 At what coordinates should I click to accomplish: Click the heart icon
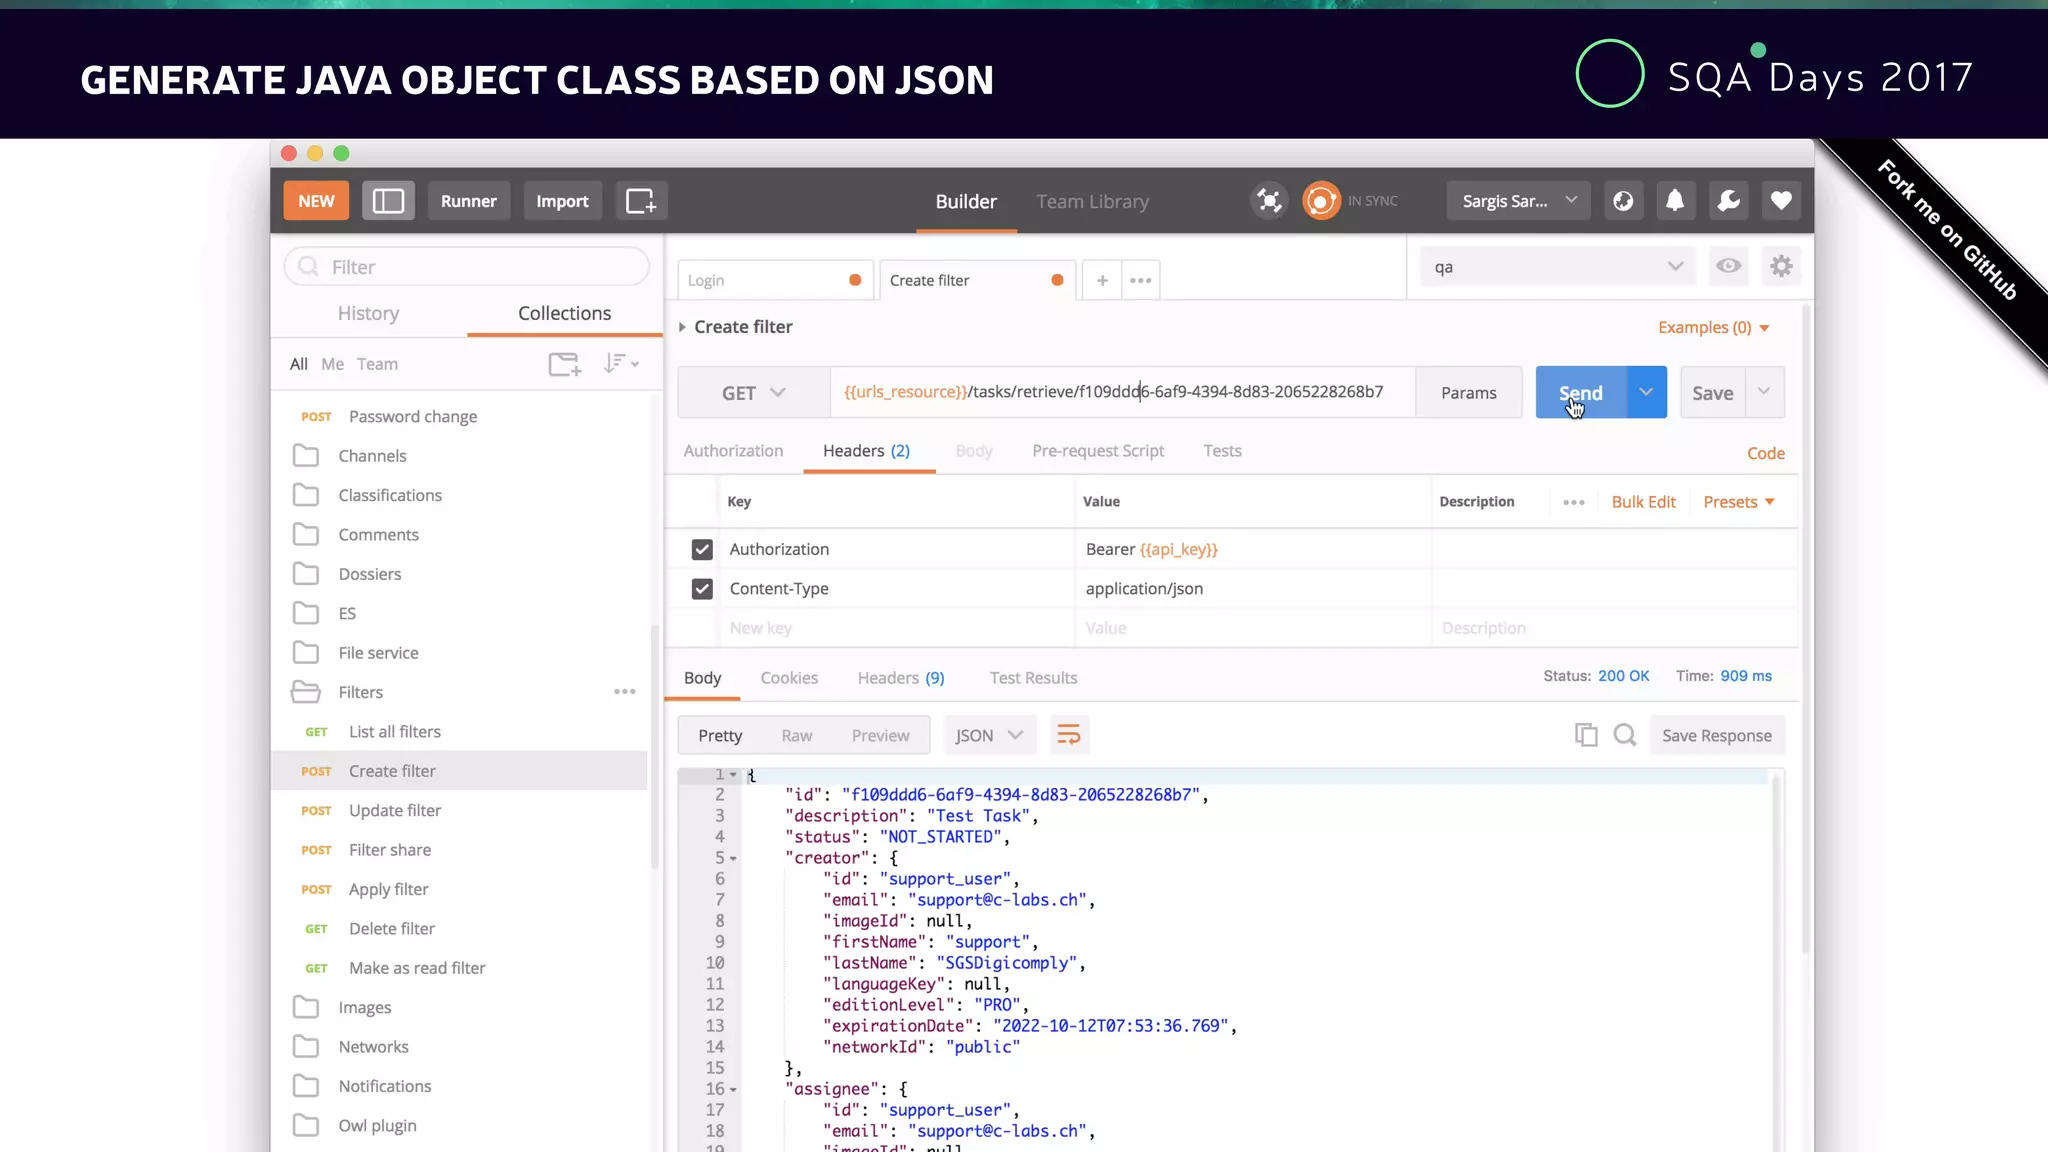point(1781,201)
